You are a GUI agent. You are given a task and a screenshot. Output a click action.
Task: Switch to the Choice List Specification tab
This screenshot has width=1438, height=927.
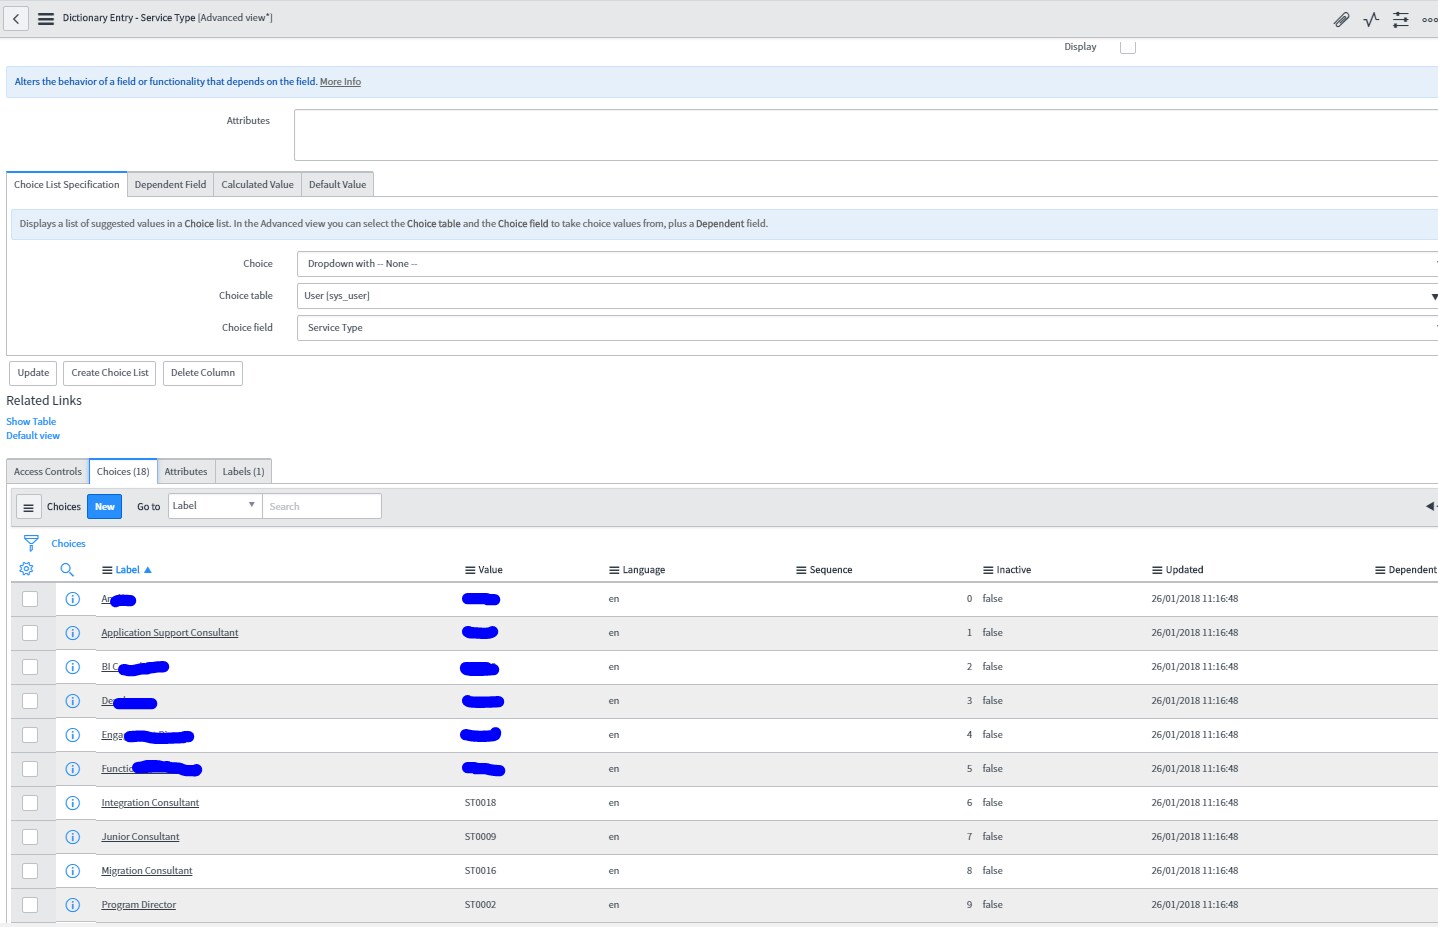[67, 185]
